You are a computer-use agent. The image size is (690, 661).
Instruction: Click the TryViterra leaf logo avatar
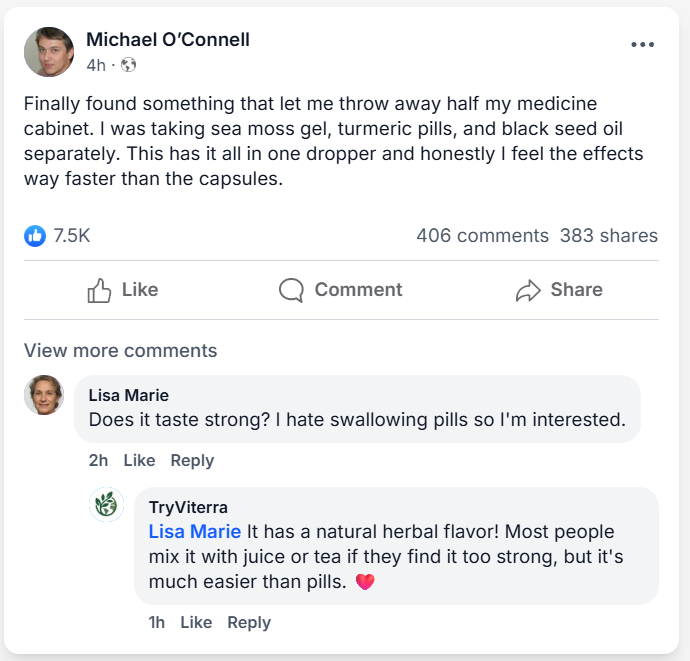pyautogui.click(x=107, y=505)
